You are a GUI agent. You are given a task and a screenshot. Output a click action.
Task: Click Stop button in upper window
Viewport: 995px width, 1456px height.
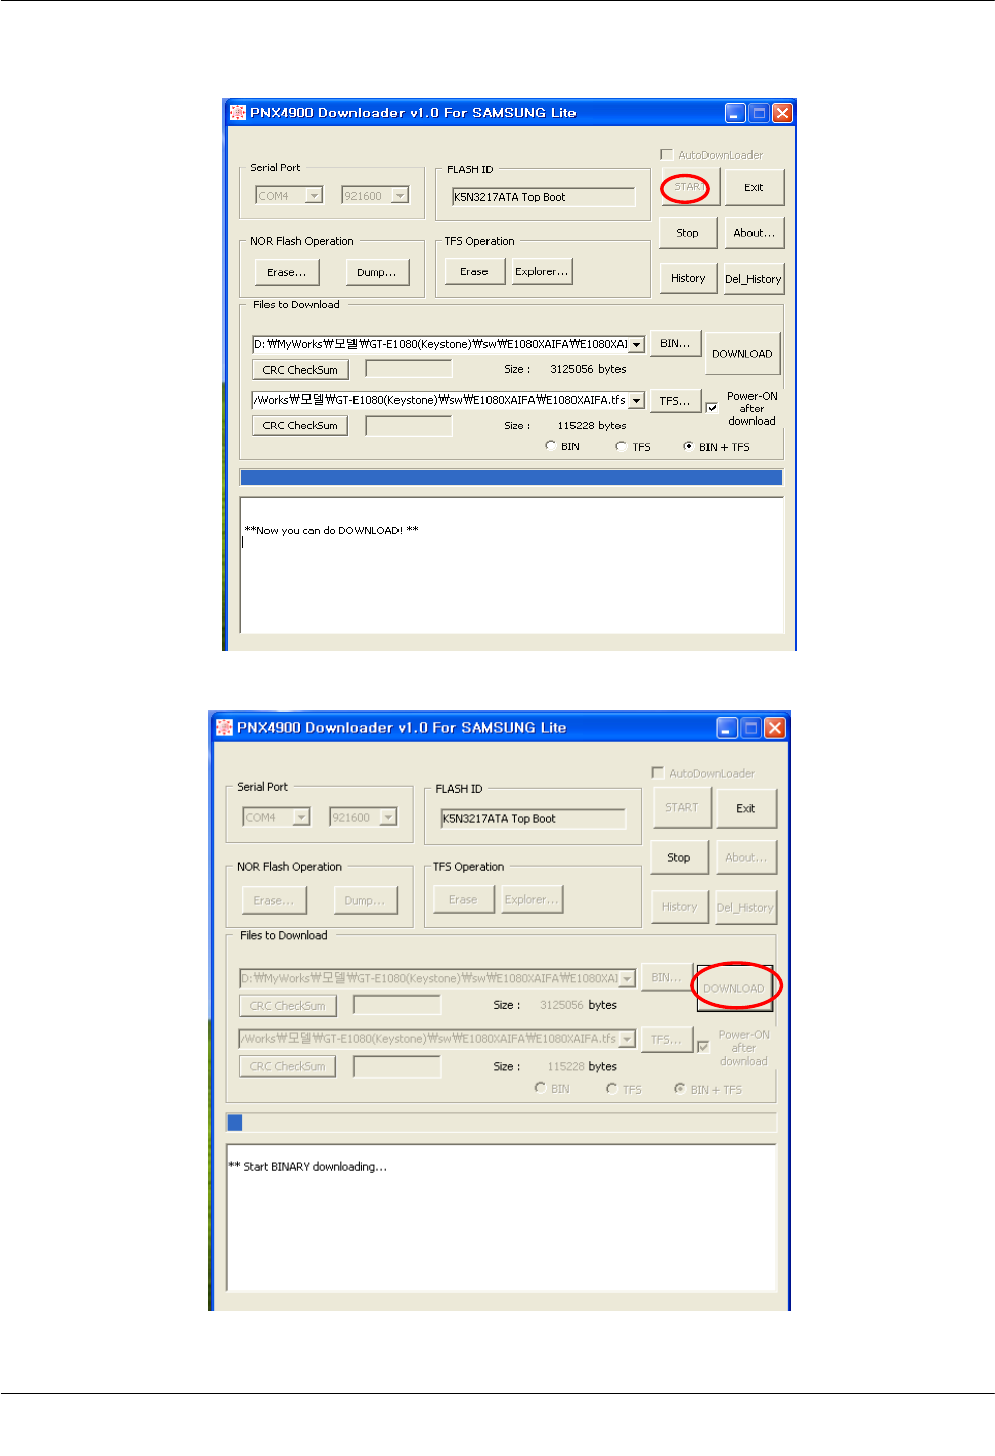[687, 233]
